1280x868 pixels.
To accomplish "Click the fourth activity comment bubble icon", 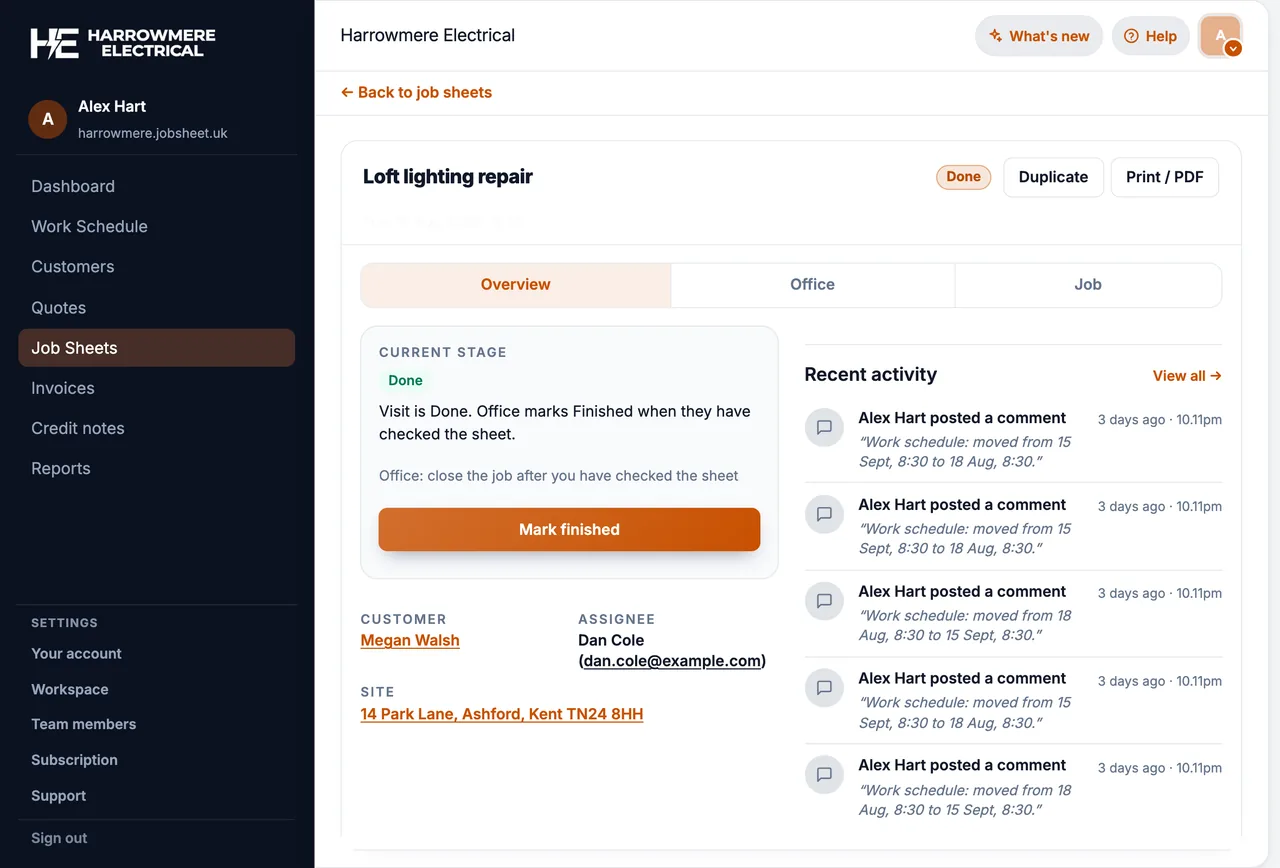I will [824, 688].
